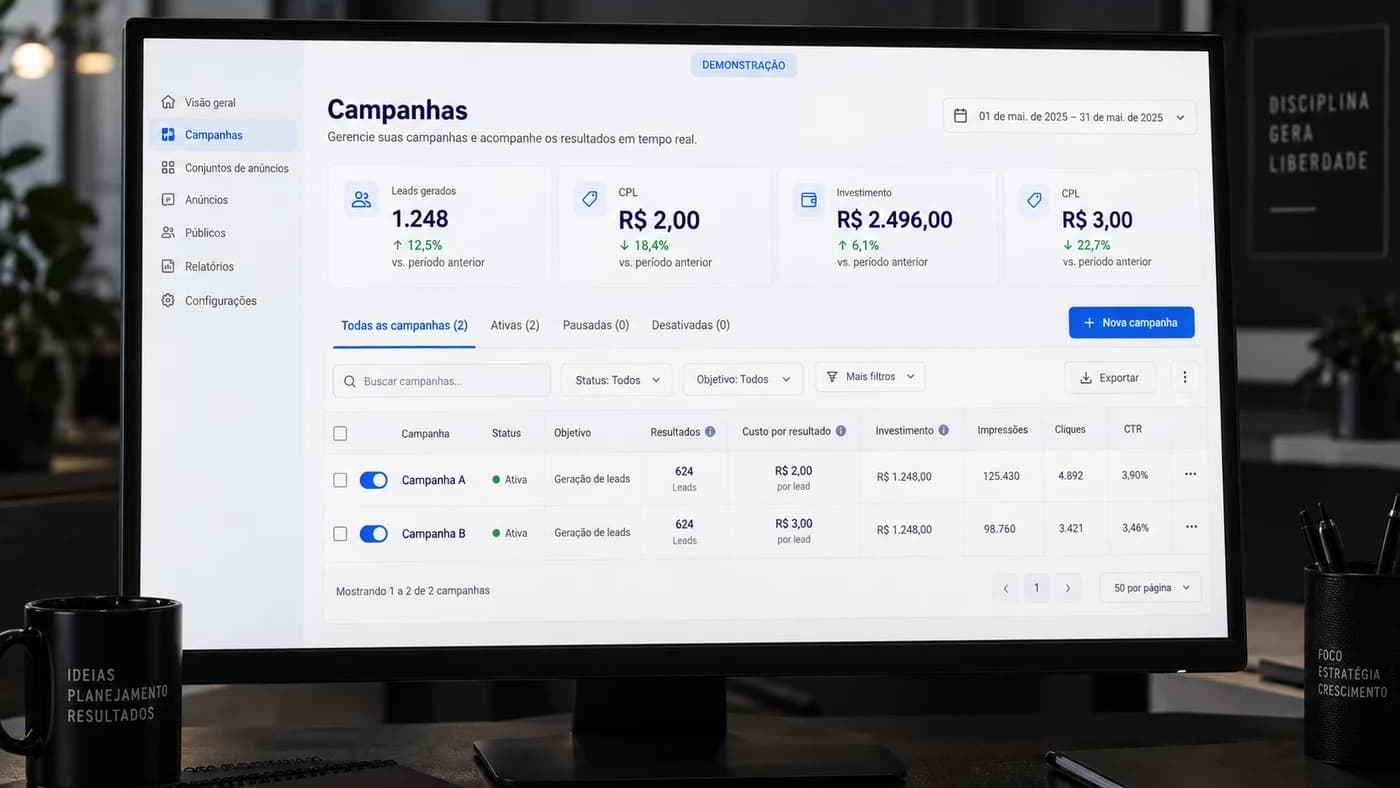Open the Objetivo: Todos dropdown
The image size is (1400, 788).
pos(743,380)
